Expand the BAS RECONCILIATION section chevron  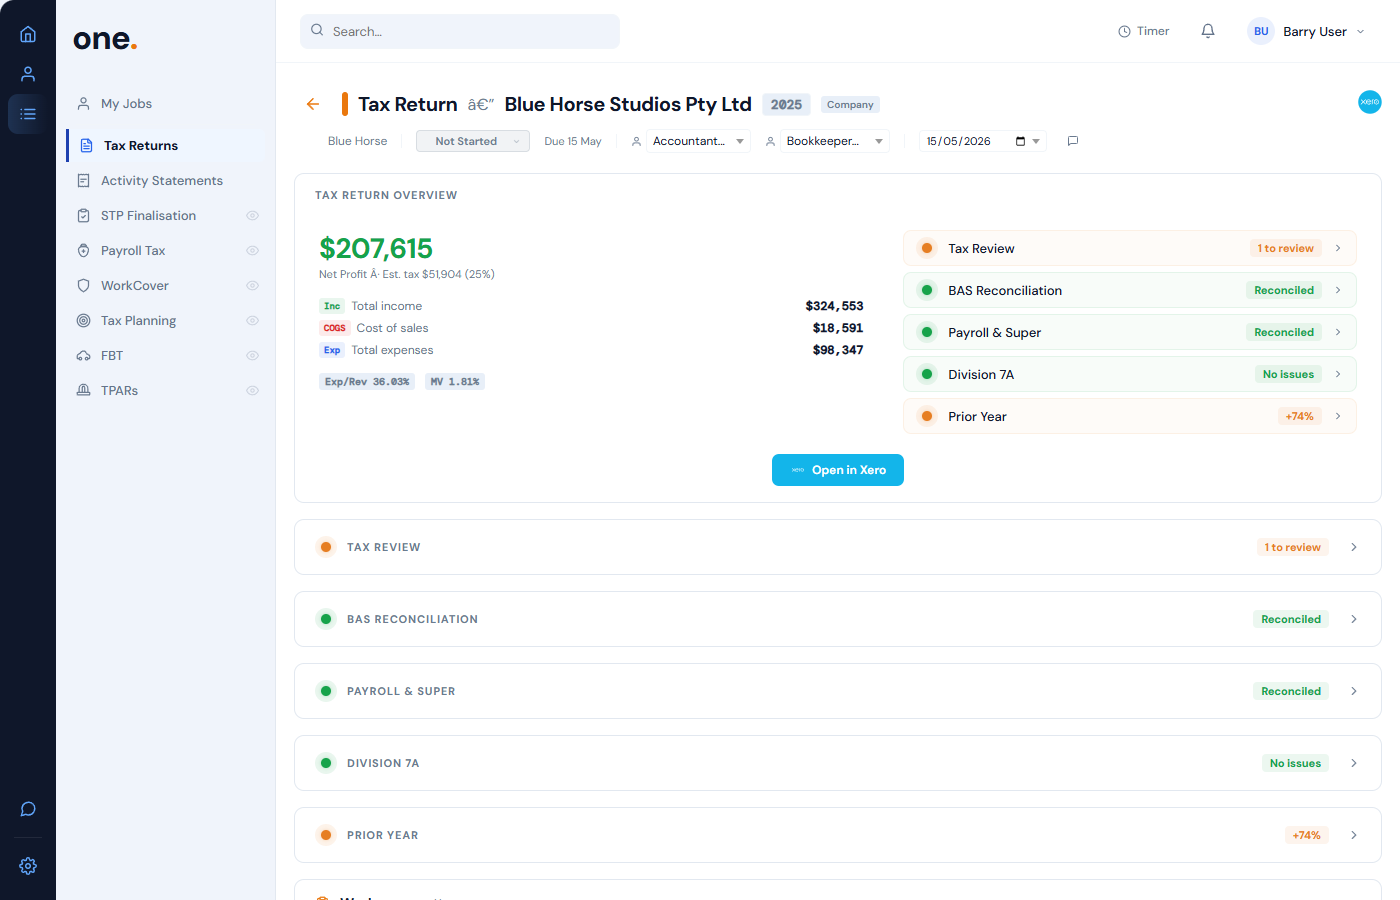1354,619
